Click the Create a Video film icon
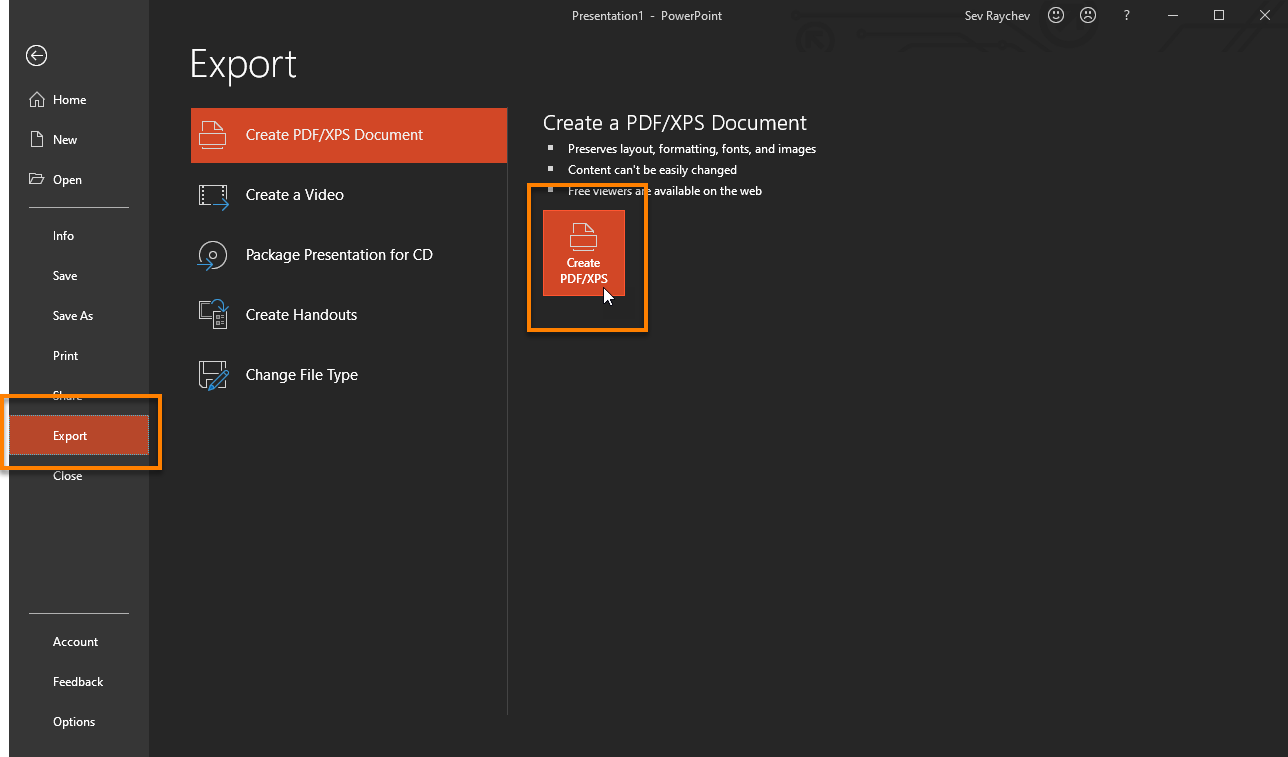Viewport: 1288px width, 757px height. pyautogui.click(x=214, y=196)
